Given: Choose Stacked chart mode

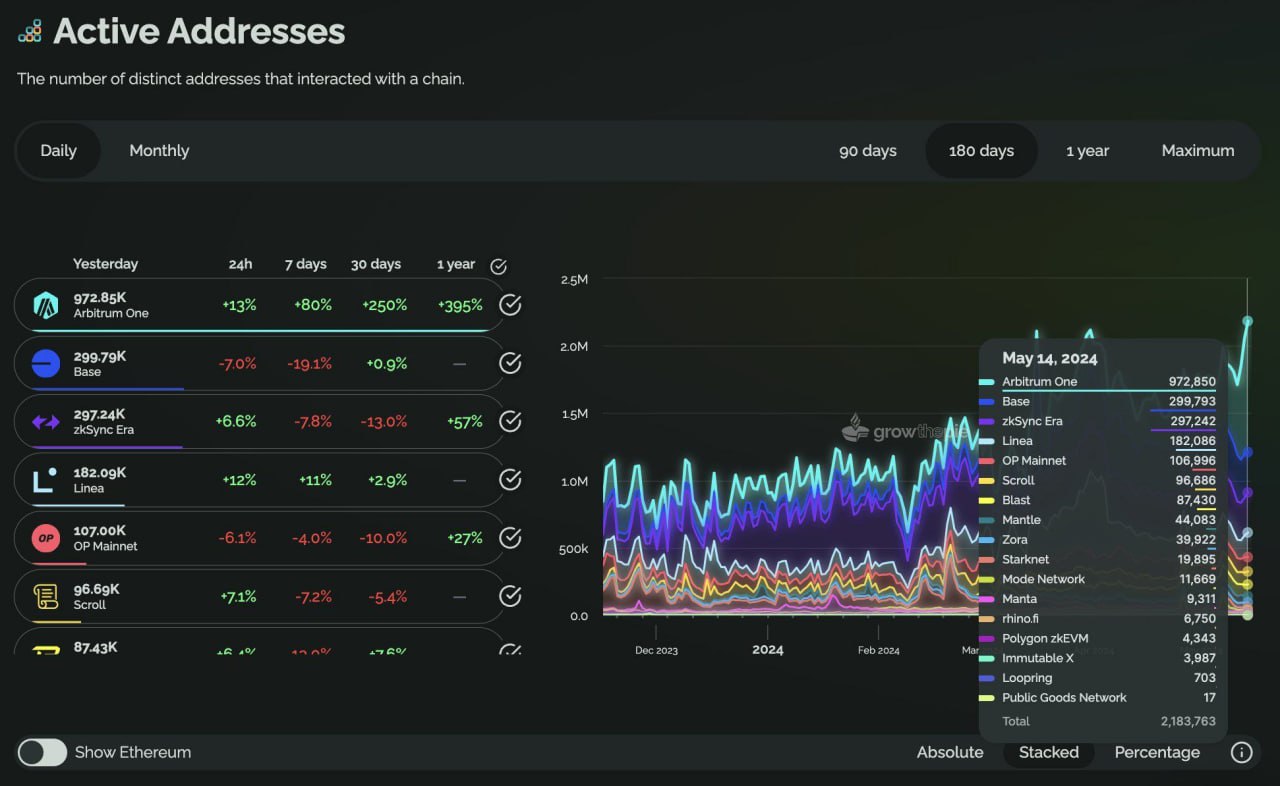Looking at the screenshot, I should point(1049,752).
